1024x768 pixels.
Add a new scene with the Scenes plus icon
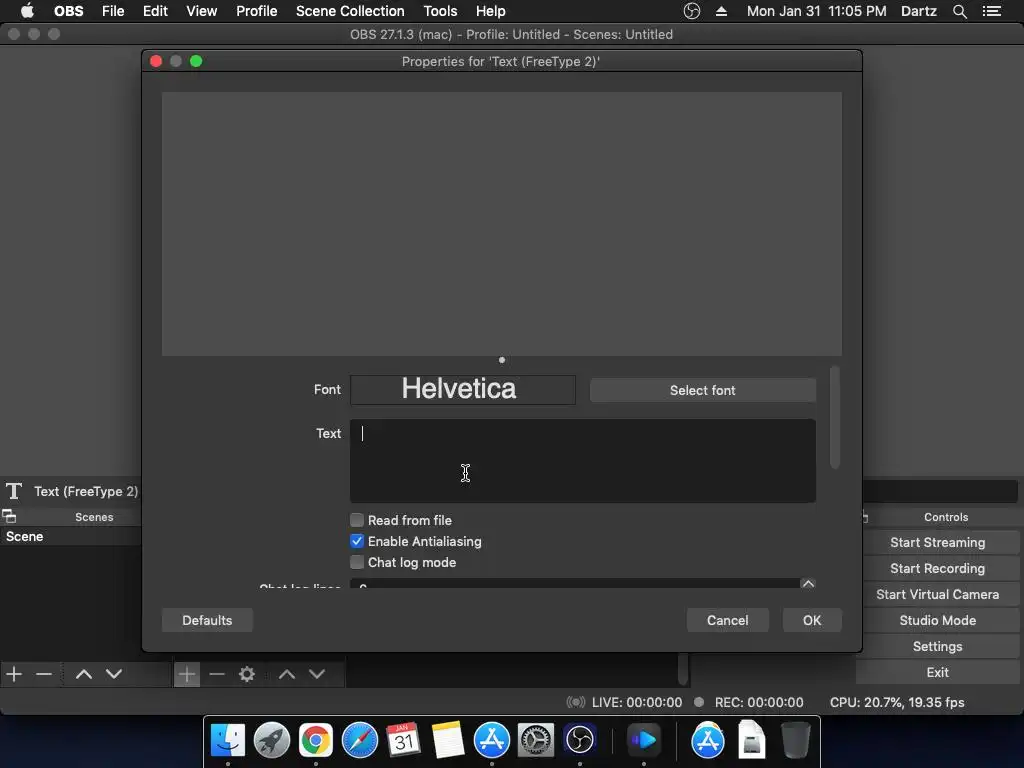(x=14, y=674)
